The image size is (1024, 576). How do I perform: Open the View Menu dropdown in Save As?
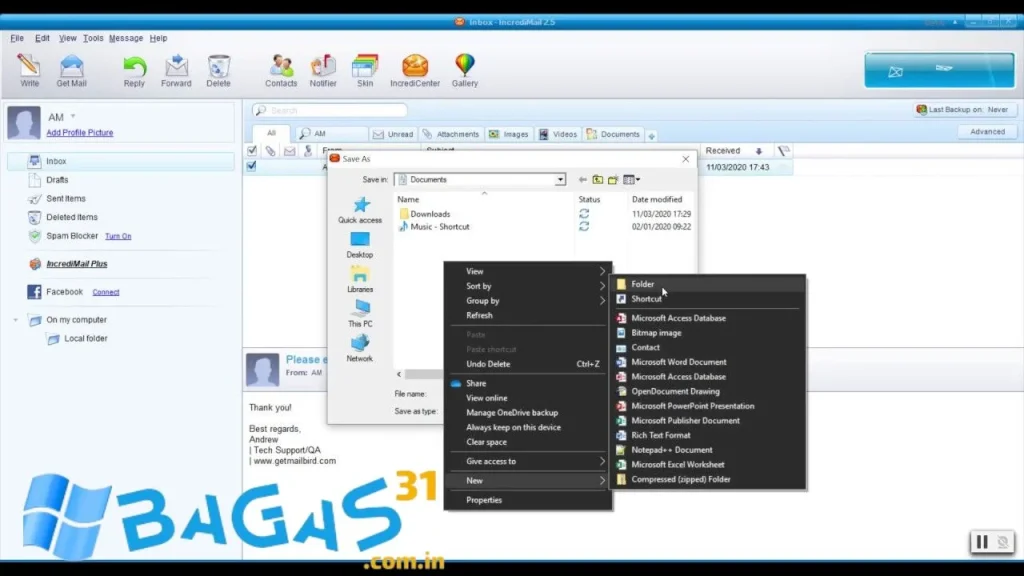[632, 180]
